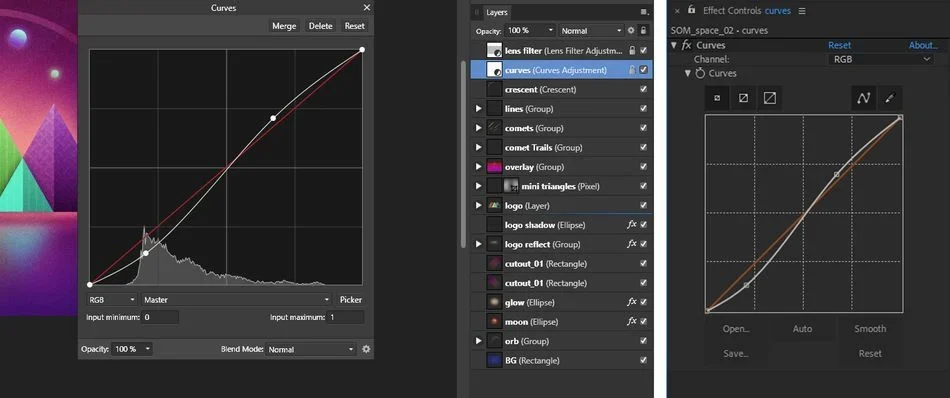Close Effect Controls panel with X icon
This screenshot has height=398, width=950.
pyautogui.click(x=677, y=11)
